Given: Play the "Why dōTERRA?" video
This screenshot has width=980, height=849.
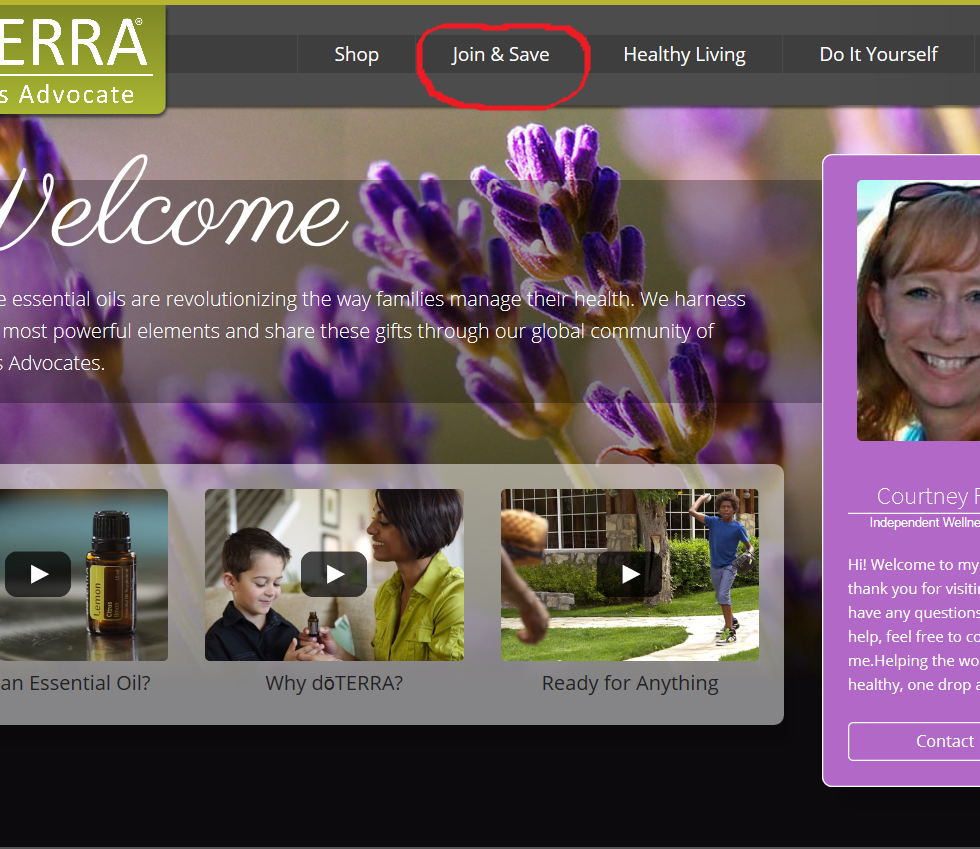Looking at the screenshot, I should [x=334, y=574].
